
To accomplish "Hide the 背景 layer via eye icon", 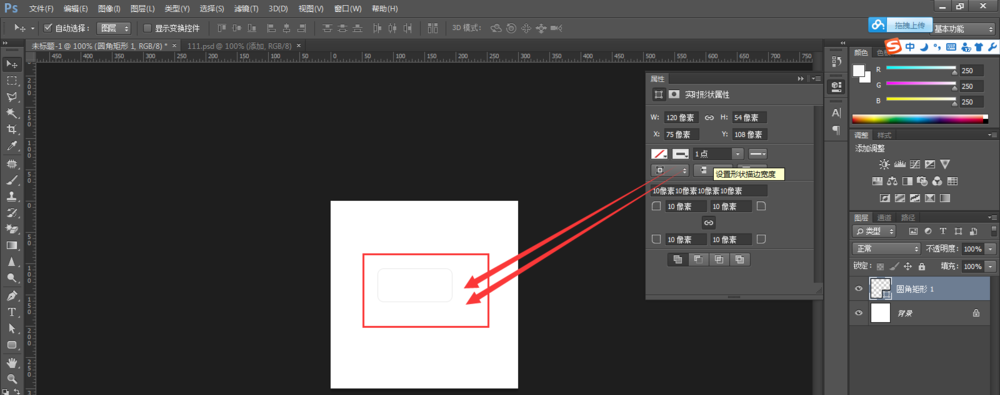I will tap(858, 313).
